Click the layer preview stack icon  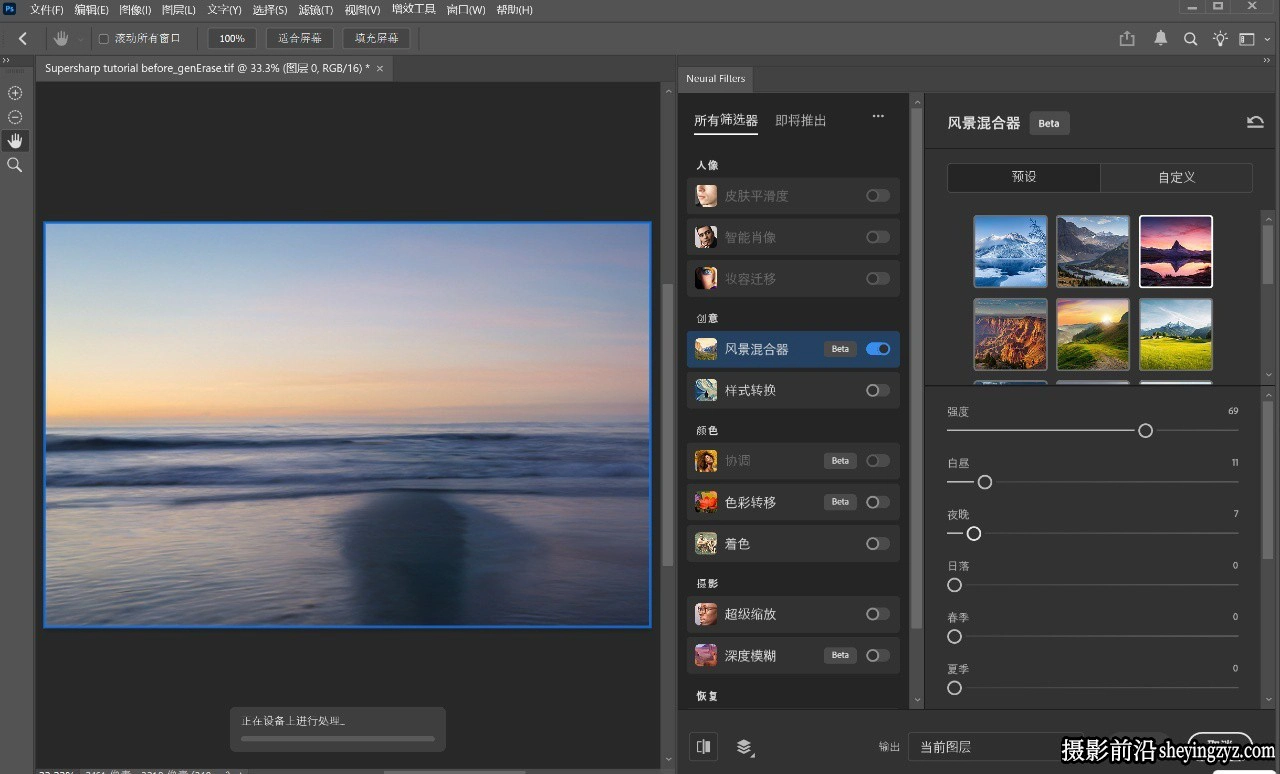pyautogui.click(x=744, y=746)
